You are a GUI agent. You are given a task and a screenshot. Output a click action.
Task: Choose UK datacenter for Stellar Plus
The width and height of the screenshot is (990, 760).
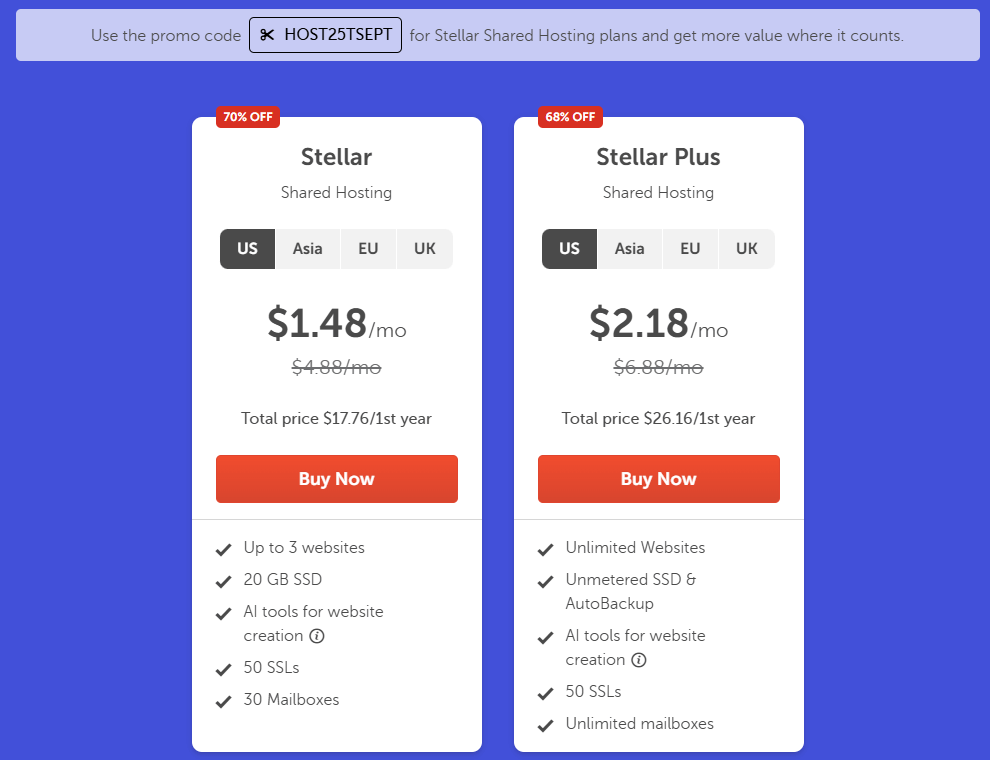click(747, 249)
